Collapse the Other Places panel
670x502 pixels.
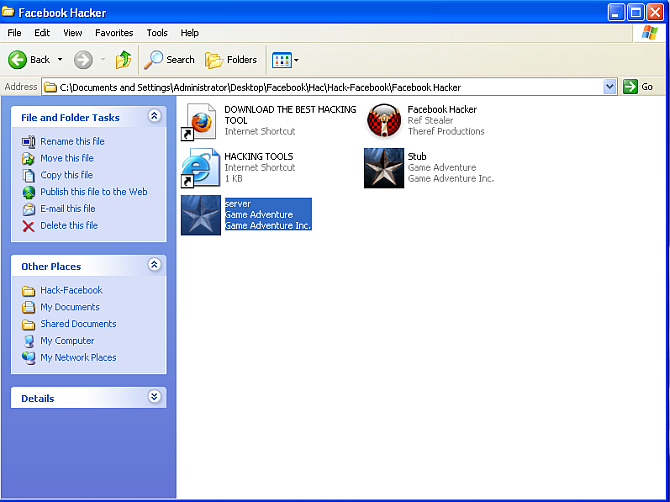pyautogui.click(x=154, y=265)
